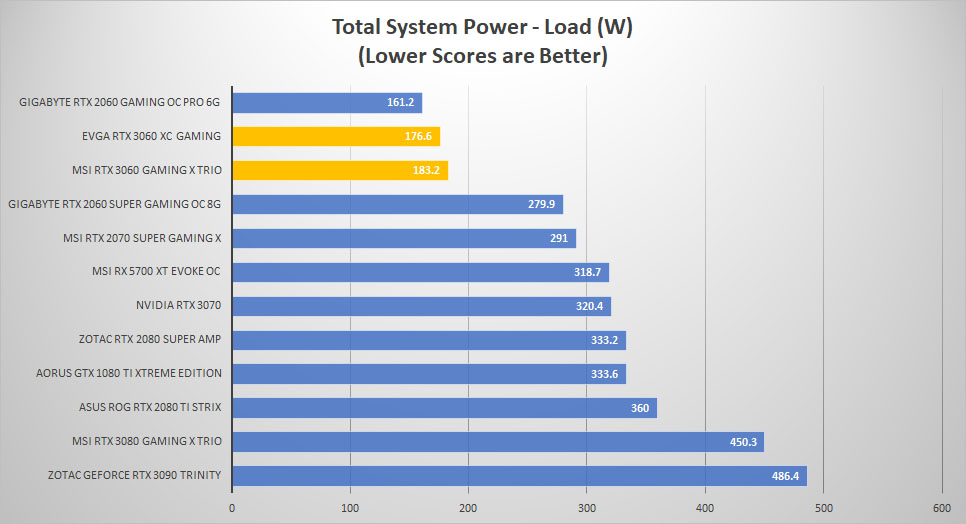The height and width of the screenshot is (524, 966).
Task: Click the 161.2 data value
Action: pos(400,102)
